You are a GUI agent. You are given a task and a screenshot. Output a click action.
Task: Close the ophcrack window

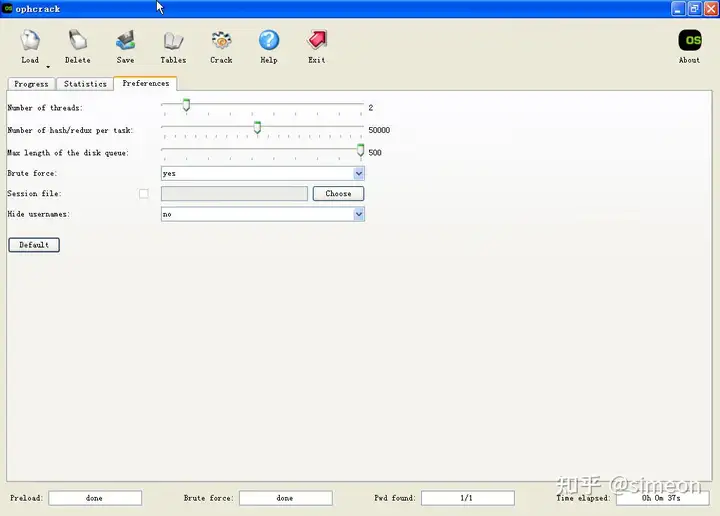[x=711, y=9]
